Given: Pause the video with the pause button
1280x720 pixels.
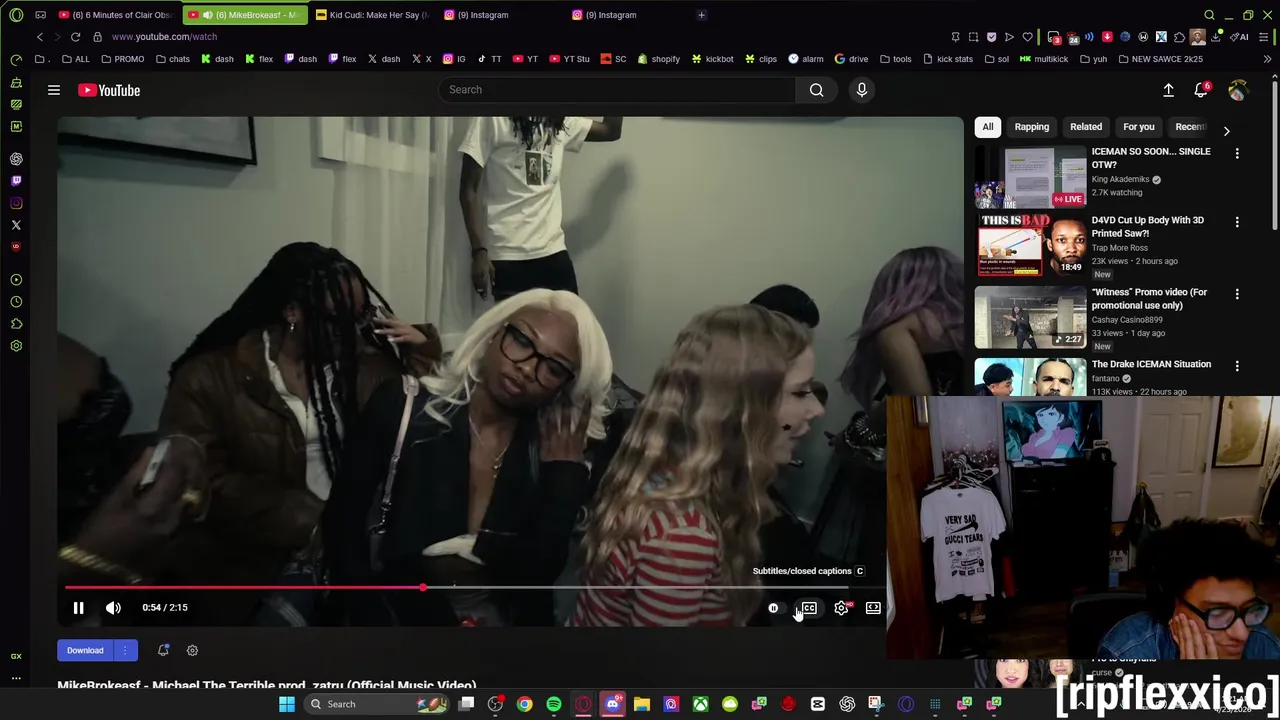Looking at the screenshot, I should [x=78, y=608].
